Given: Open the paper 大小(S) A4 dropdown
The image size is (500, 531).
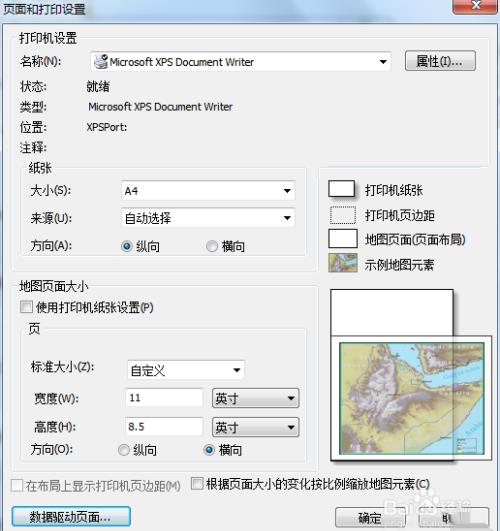Looking at the screenshot, I should [x=208, y=191].
